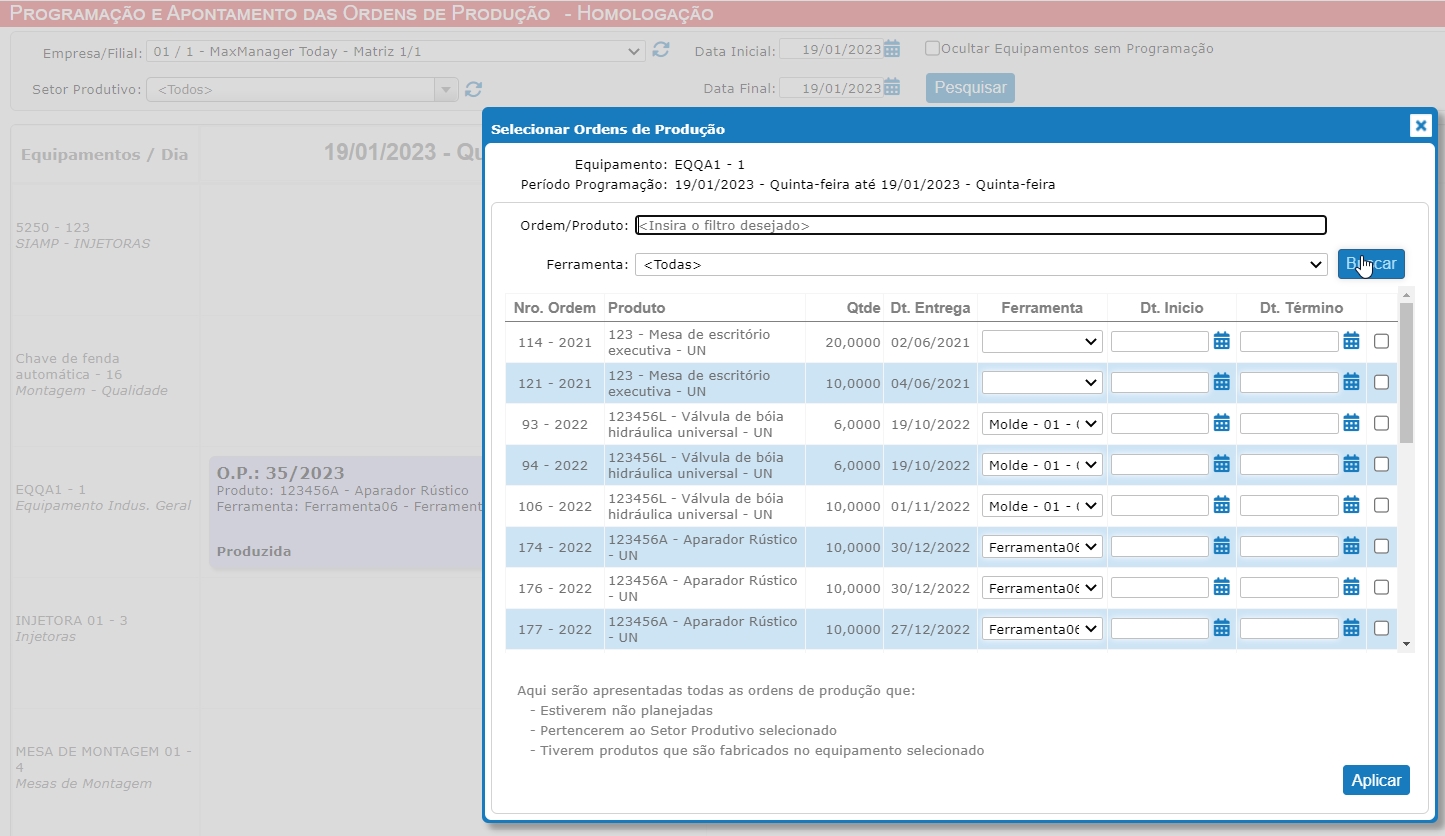The image size is (1445, 836).
Task: Open the Data Final calendar picker
Action: 892,87
